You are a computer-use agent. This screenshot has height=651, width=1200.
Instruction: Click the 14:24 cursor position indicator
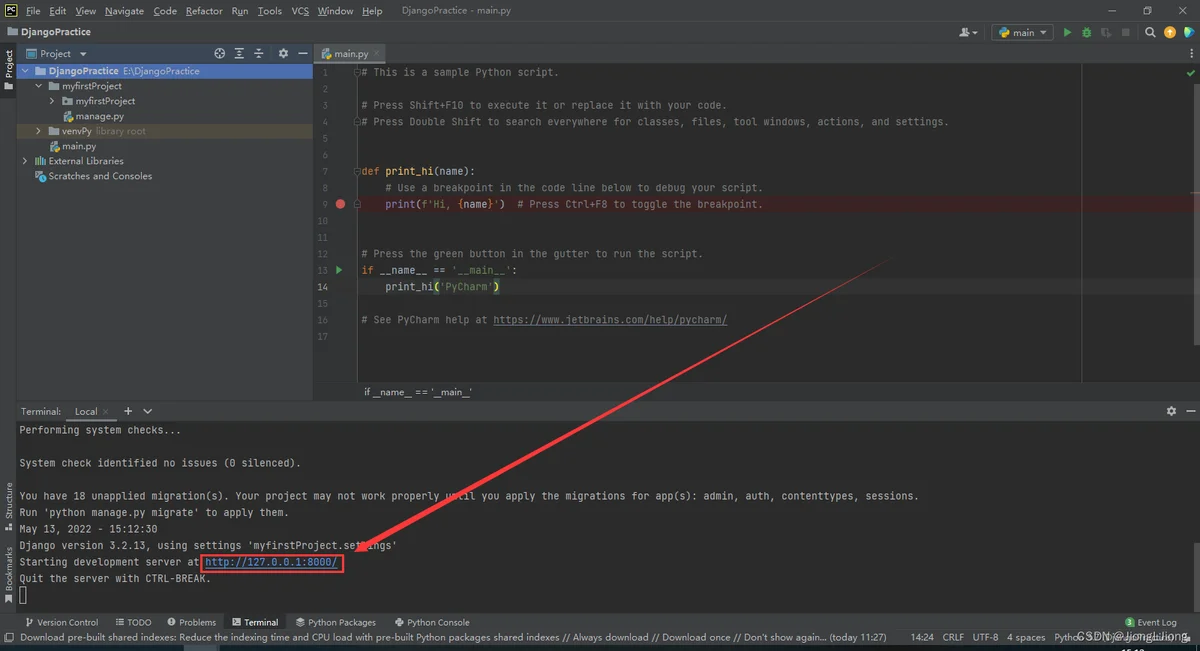tap(922, 637)
